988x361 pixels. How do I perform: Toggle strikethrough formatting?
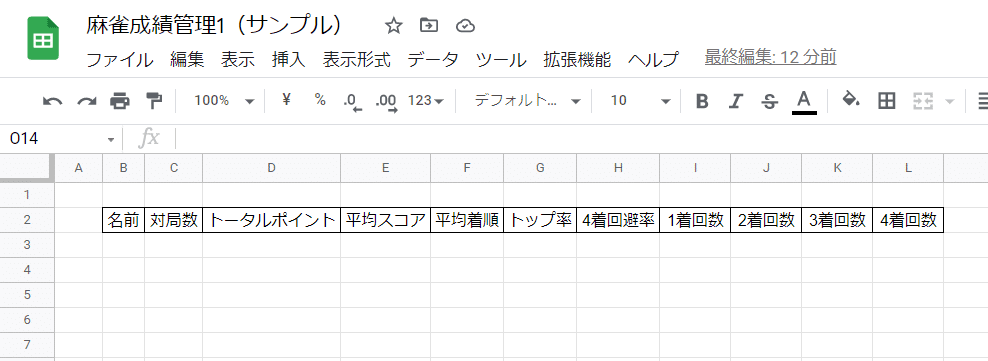tap(769, 101)
